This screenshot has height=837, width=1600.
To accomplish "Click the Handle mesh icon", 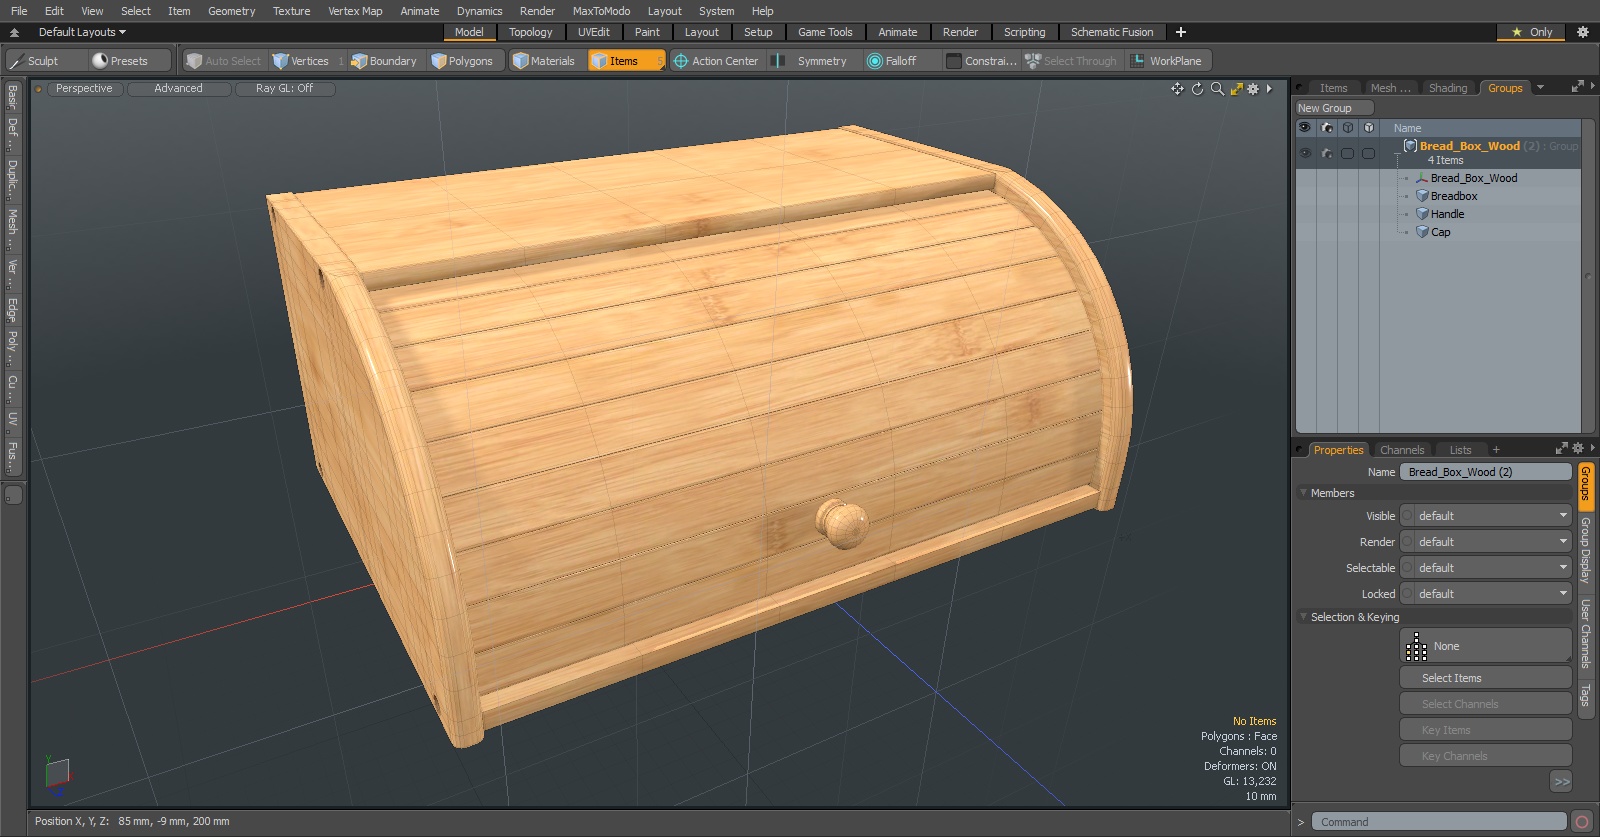I will 1422,214.
